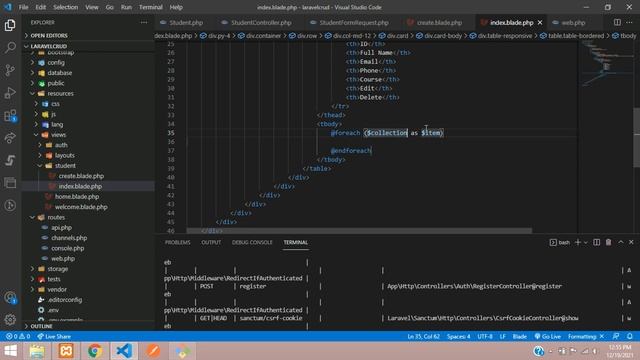640x360 pixels.
Task: Close the terminal panel
Action: coord(631,242)
